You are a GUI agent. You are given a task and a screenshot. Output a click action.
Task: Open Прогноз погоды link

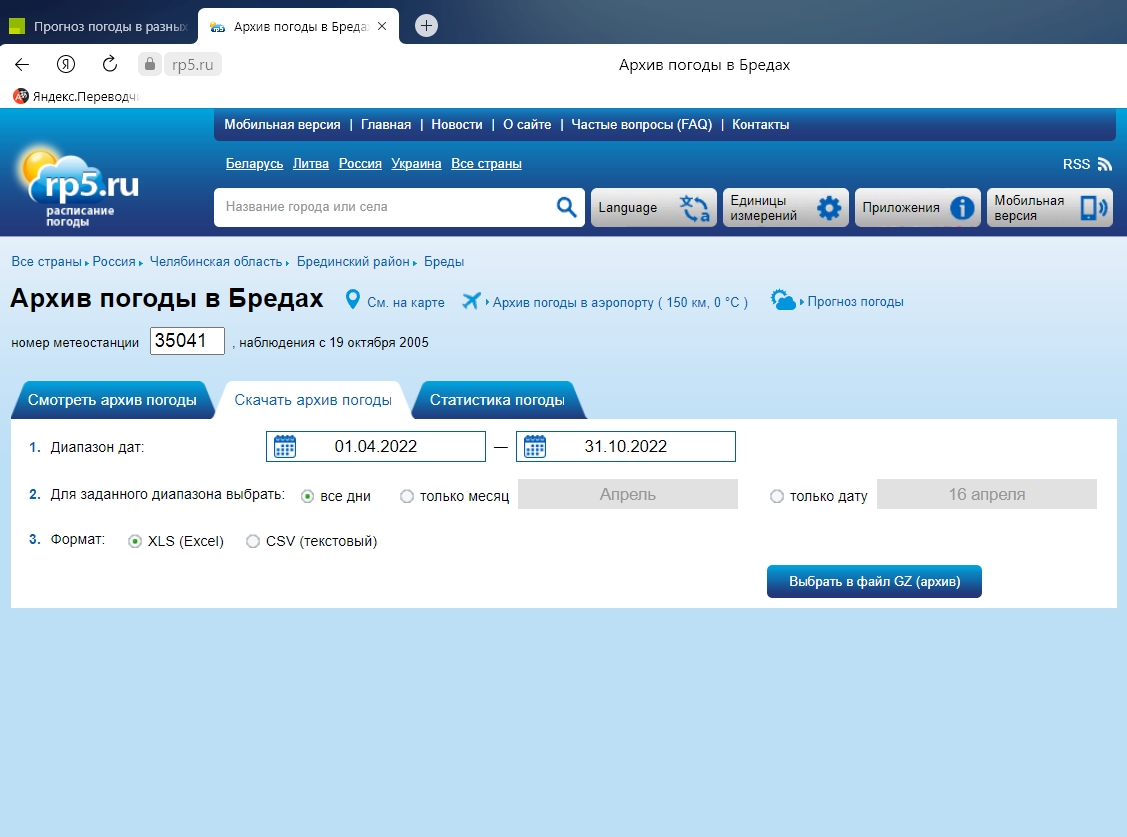(855, 302)
